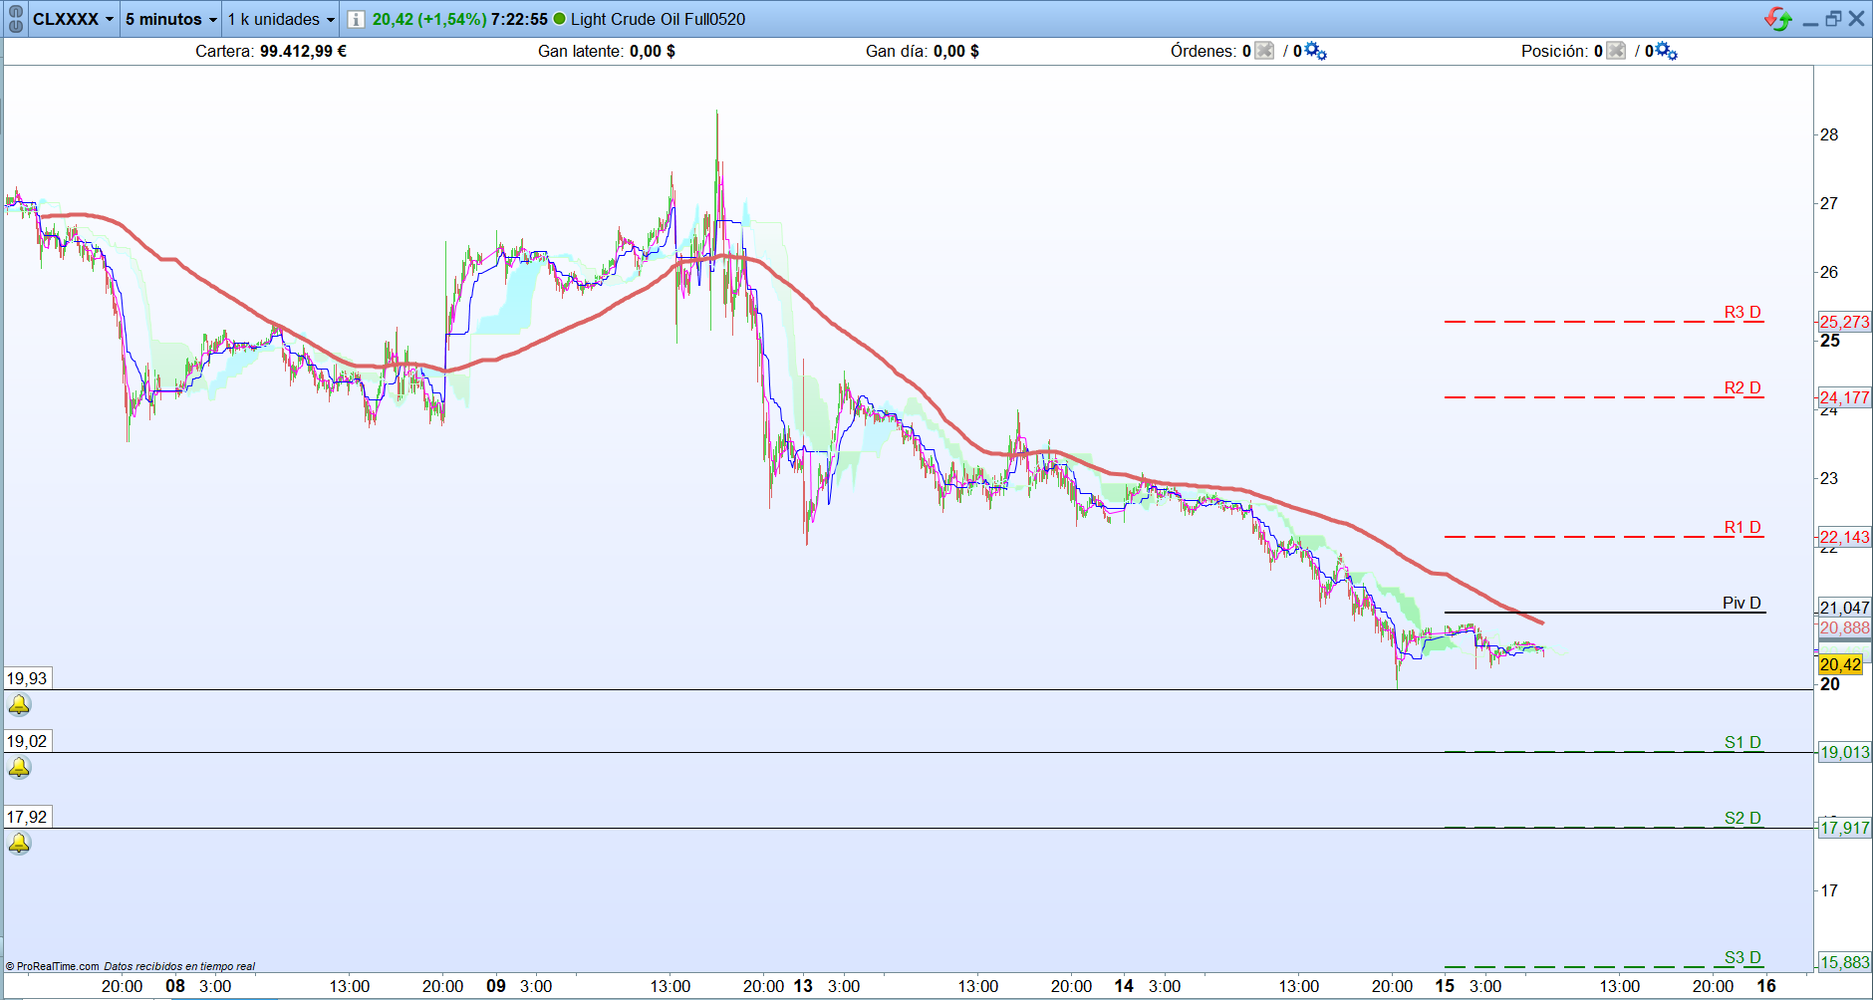Click the 20,888 moving average price label

[x=1844, y=628]
